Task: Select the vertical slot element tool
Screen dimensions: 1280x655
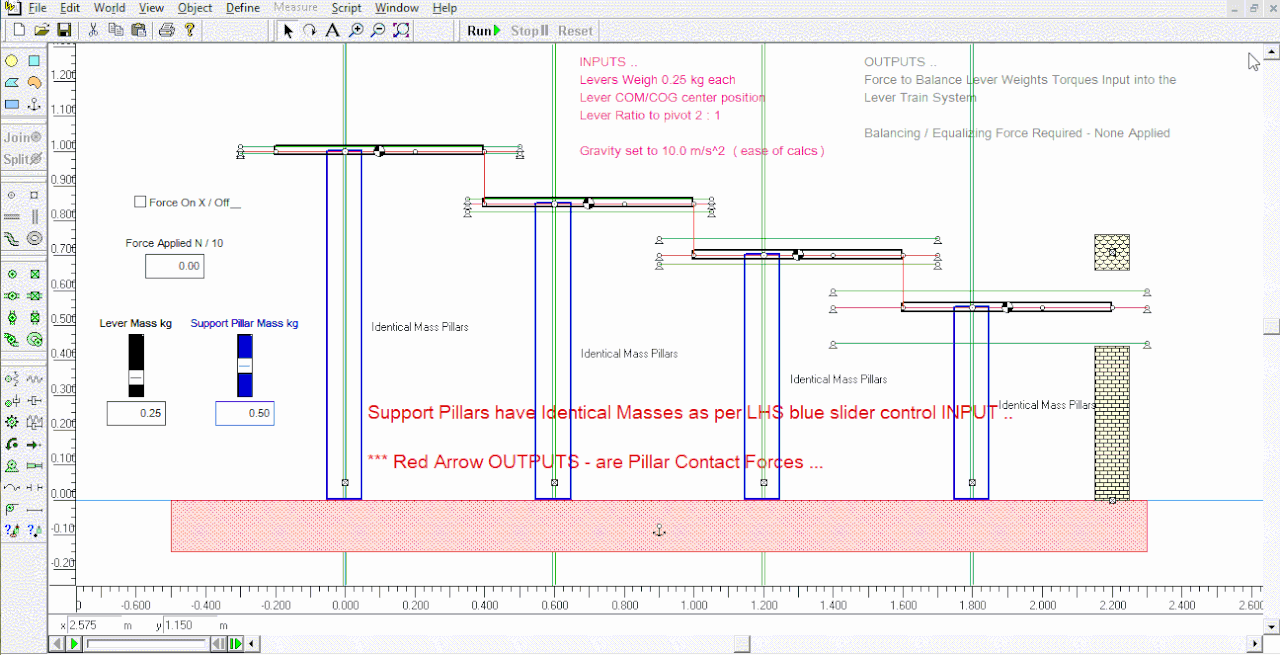Action: [x=35, y=216]
